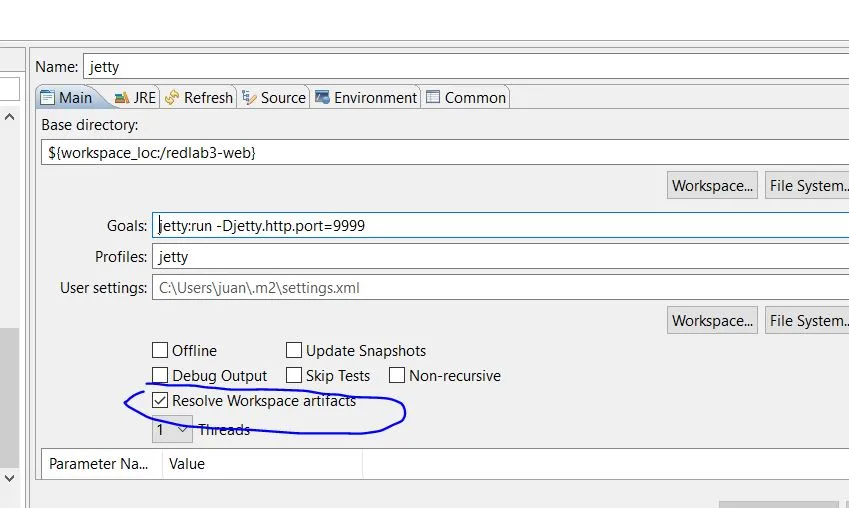Open the JRE tab
This screenshot has height=508, width=849.
pos(135,97)
